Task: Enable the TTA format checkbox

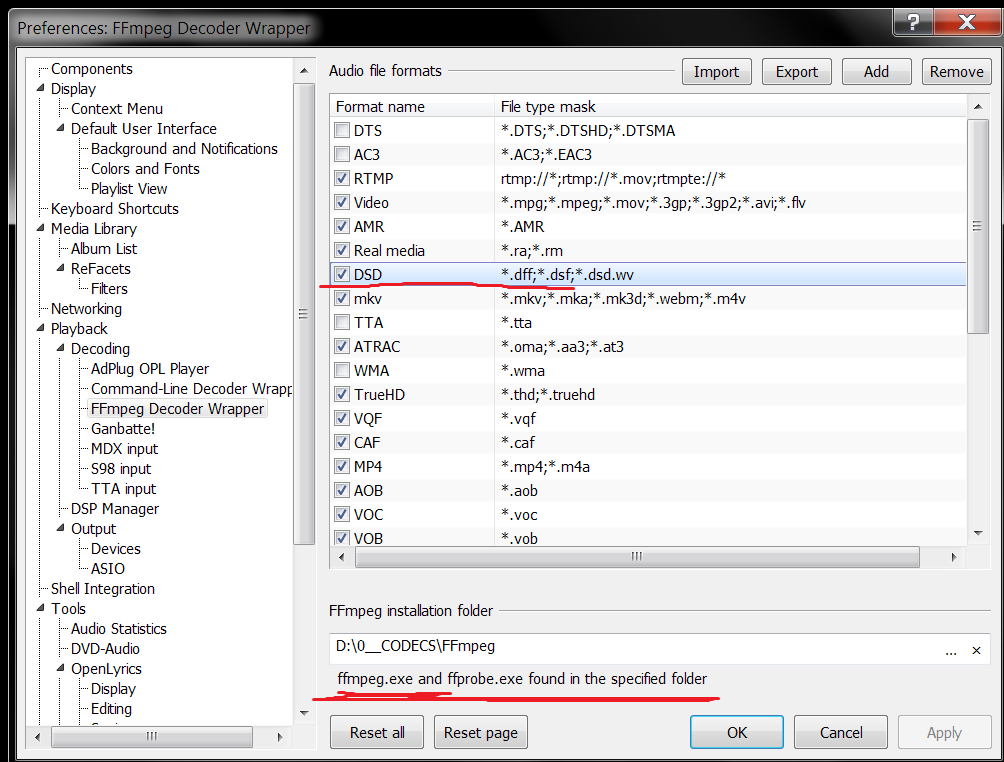Action: pos(342,323)
